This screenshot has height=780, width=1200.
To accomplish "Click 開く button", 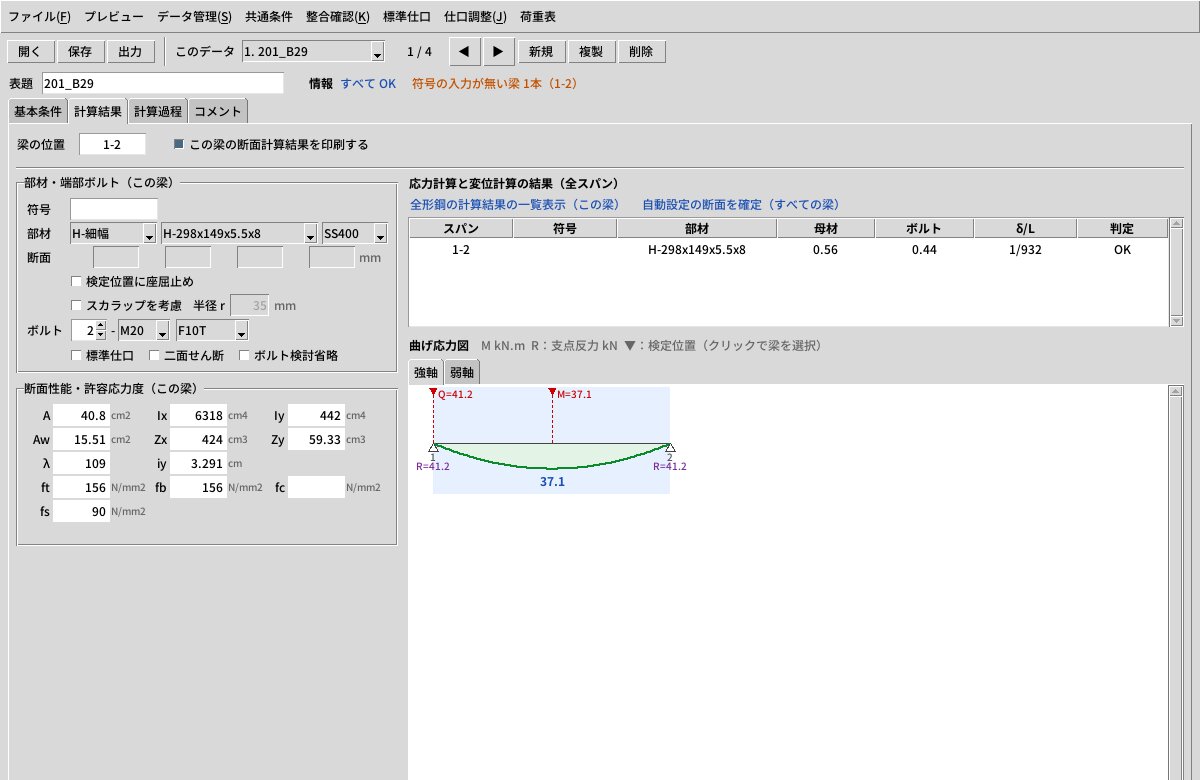I will pos(30,52).
